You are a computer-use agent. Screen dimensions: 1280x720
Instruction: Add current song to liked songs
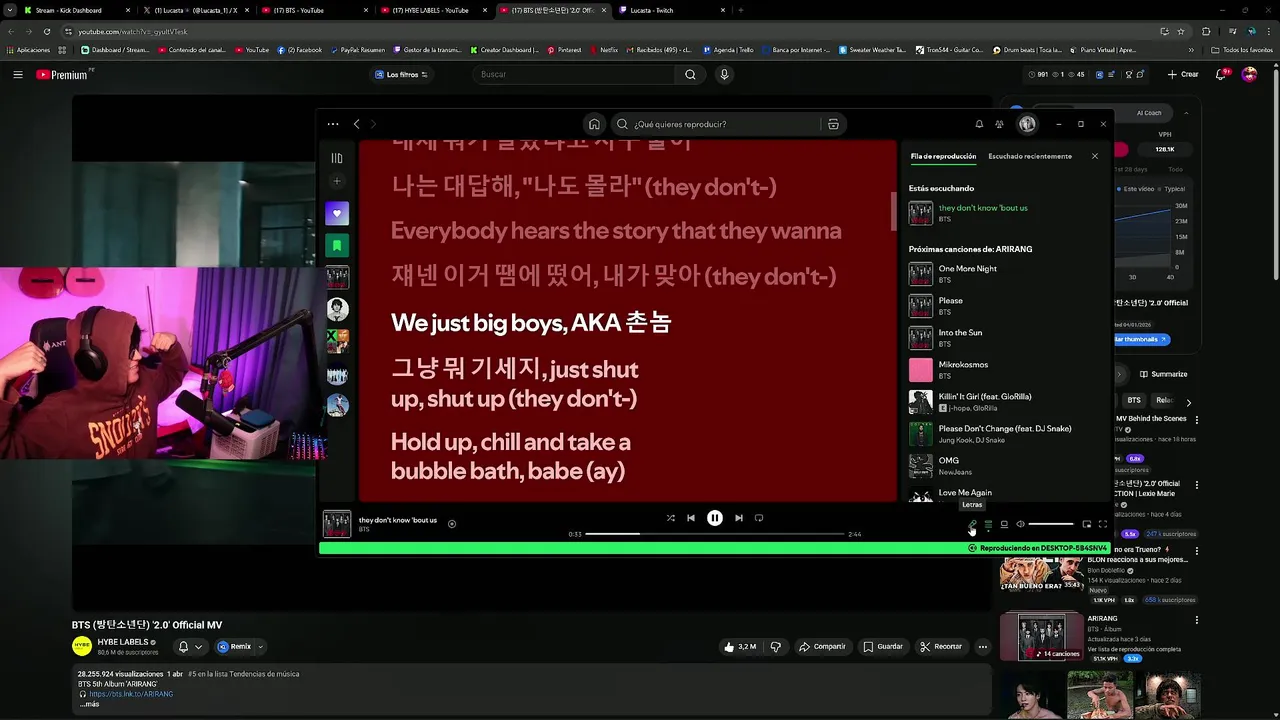452,523
